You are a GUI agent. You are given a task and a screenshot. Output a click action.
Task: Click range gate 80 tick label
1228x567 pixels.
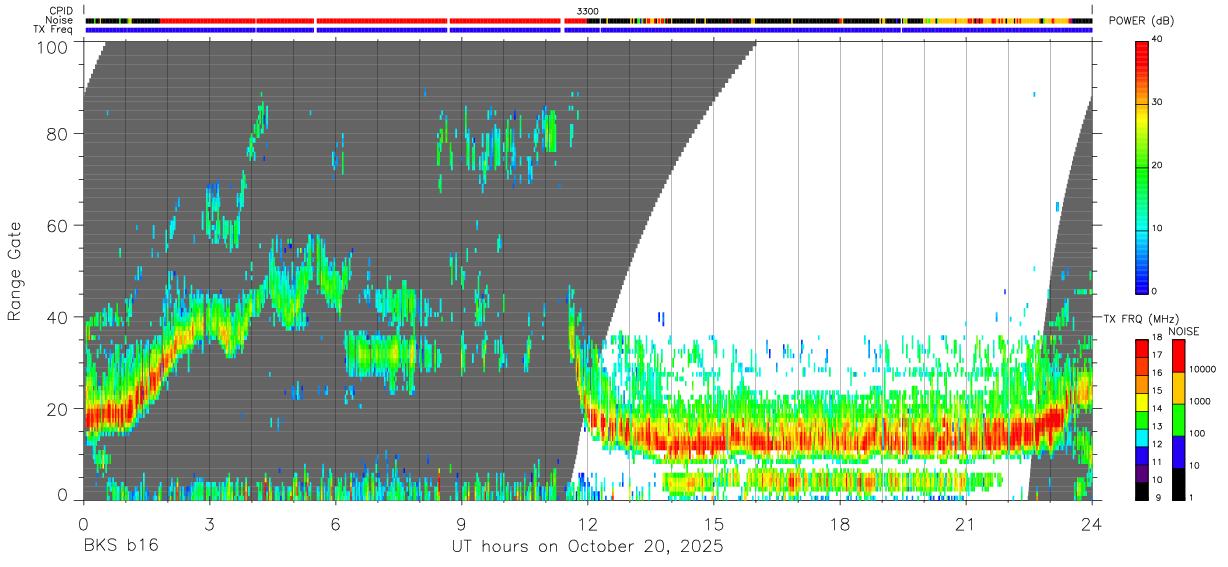[x=57, y=134]
